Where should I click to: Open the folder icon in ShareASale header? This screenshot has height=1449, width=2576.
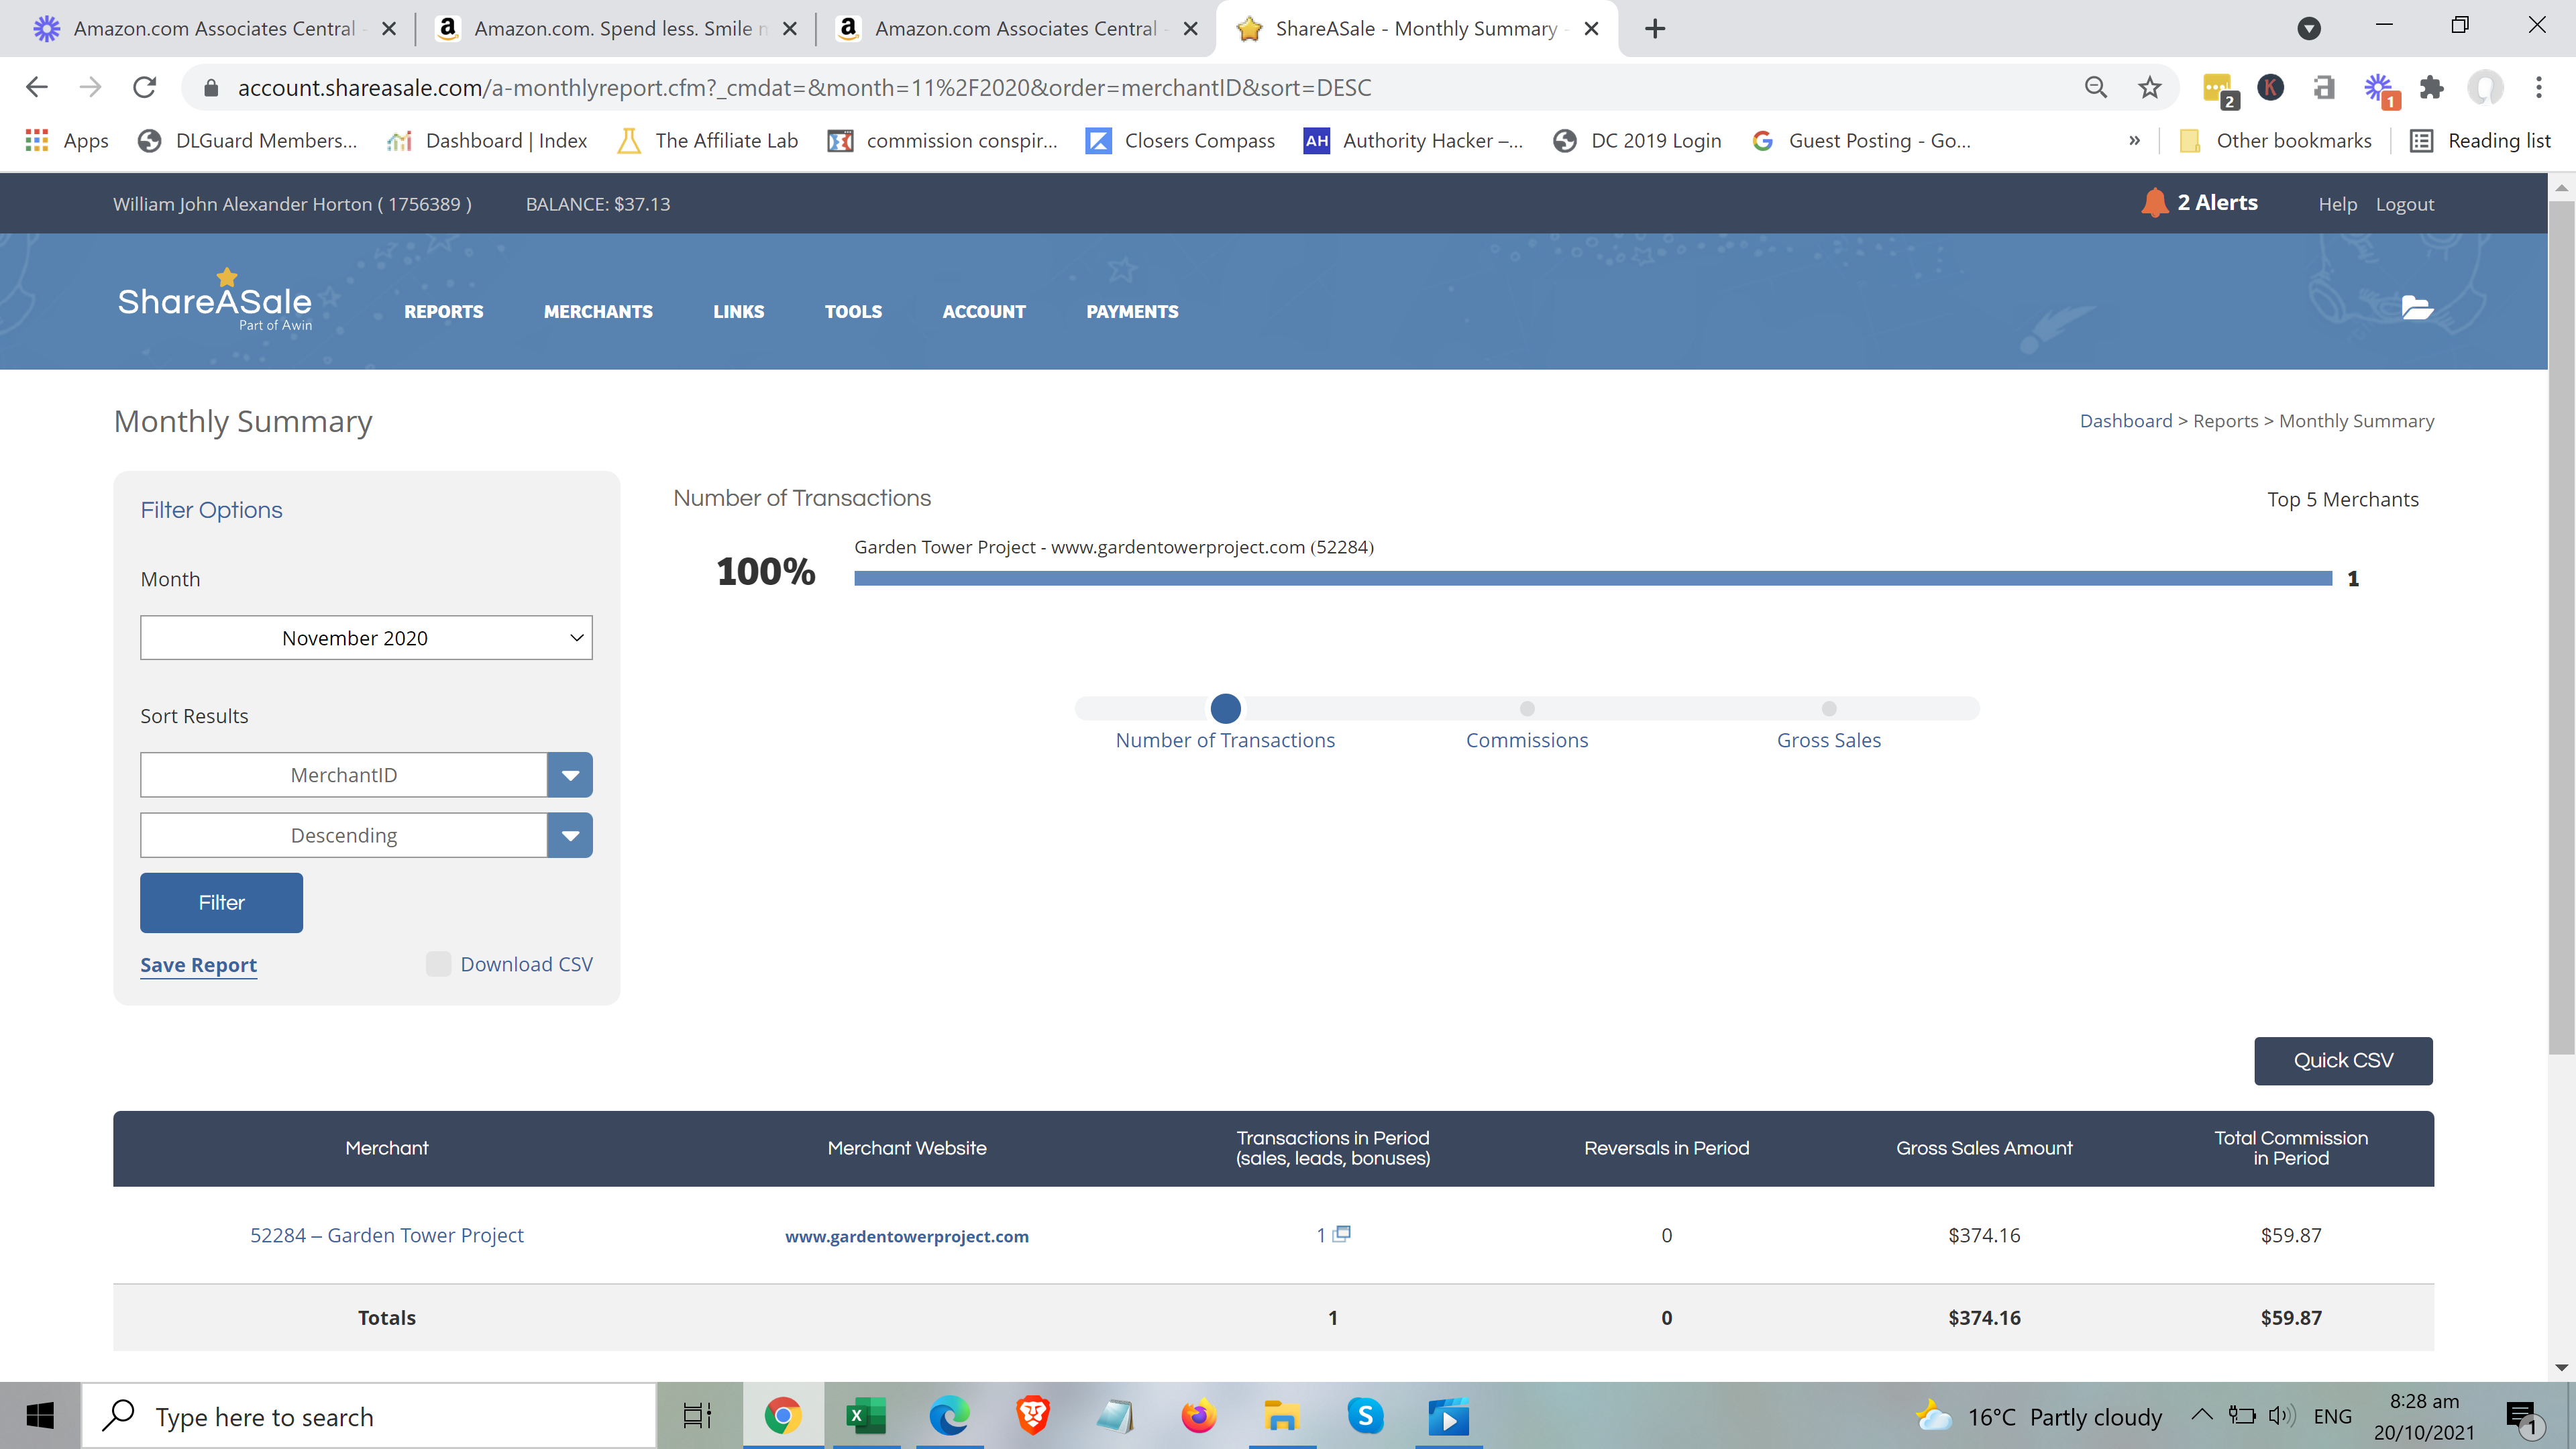click(2417, 308)
